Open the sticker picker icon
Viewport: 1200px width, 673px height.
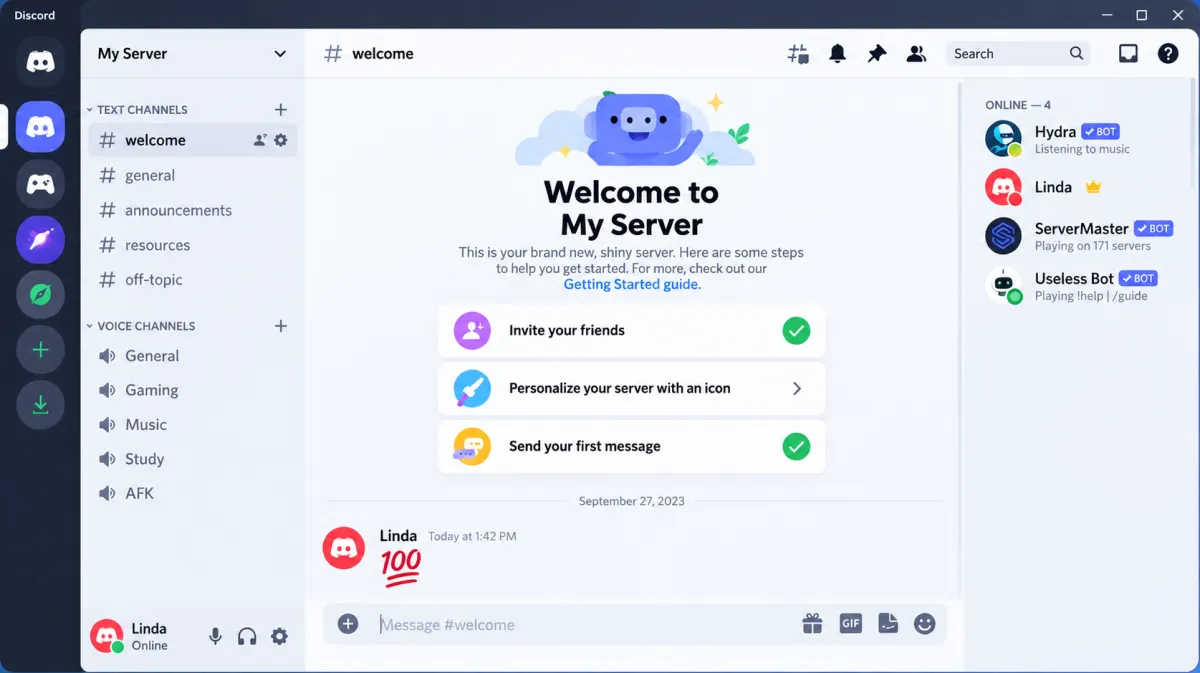[888, 624]
